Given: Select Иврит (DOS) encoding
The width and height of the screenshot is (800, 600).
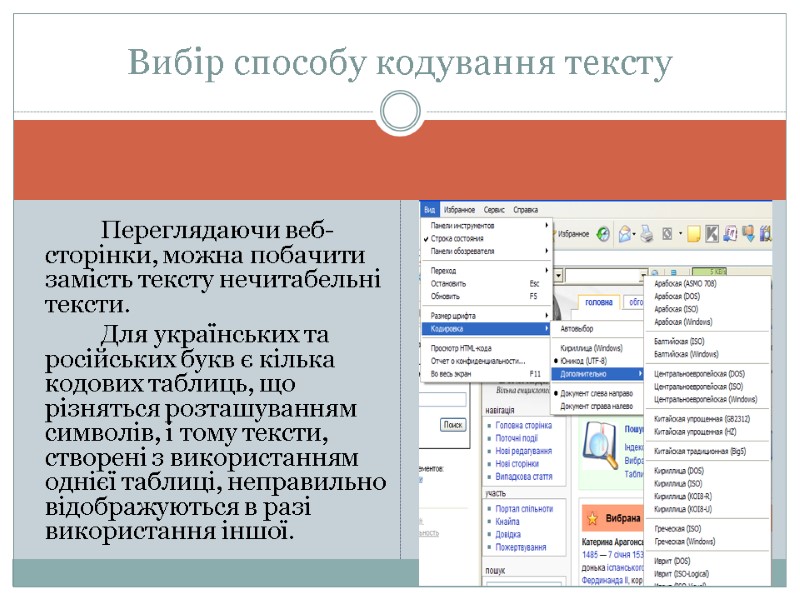Looking at the screenshot, I should click(707, 561).
